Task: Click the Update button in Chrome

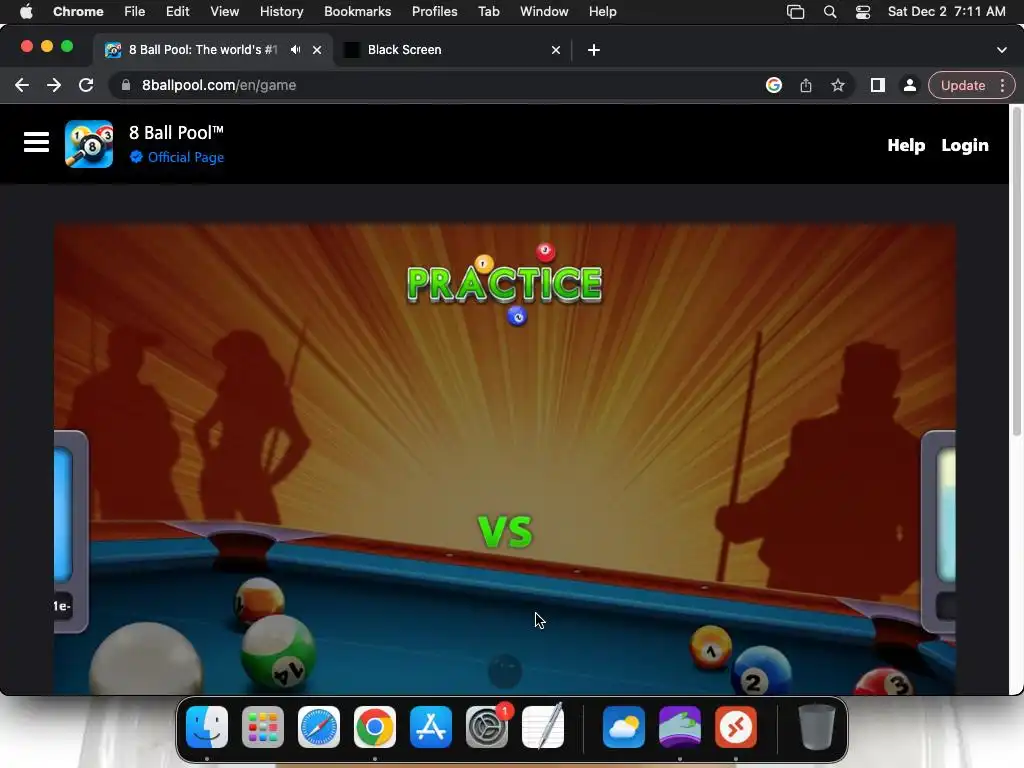Action: pyautogui.click(x=963, y=85)
